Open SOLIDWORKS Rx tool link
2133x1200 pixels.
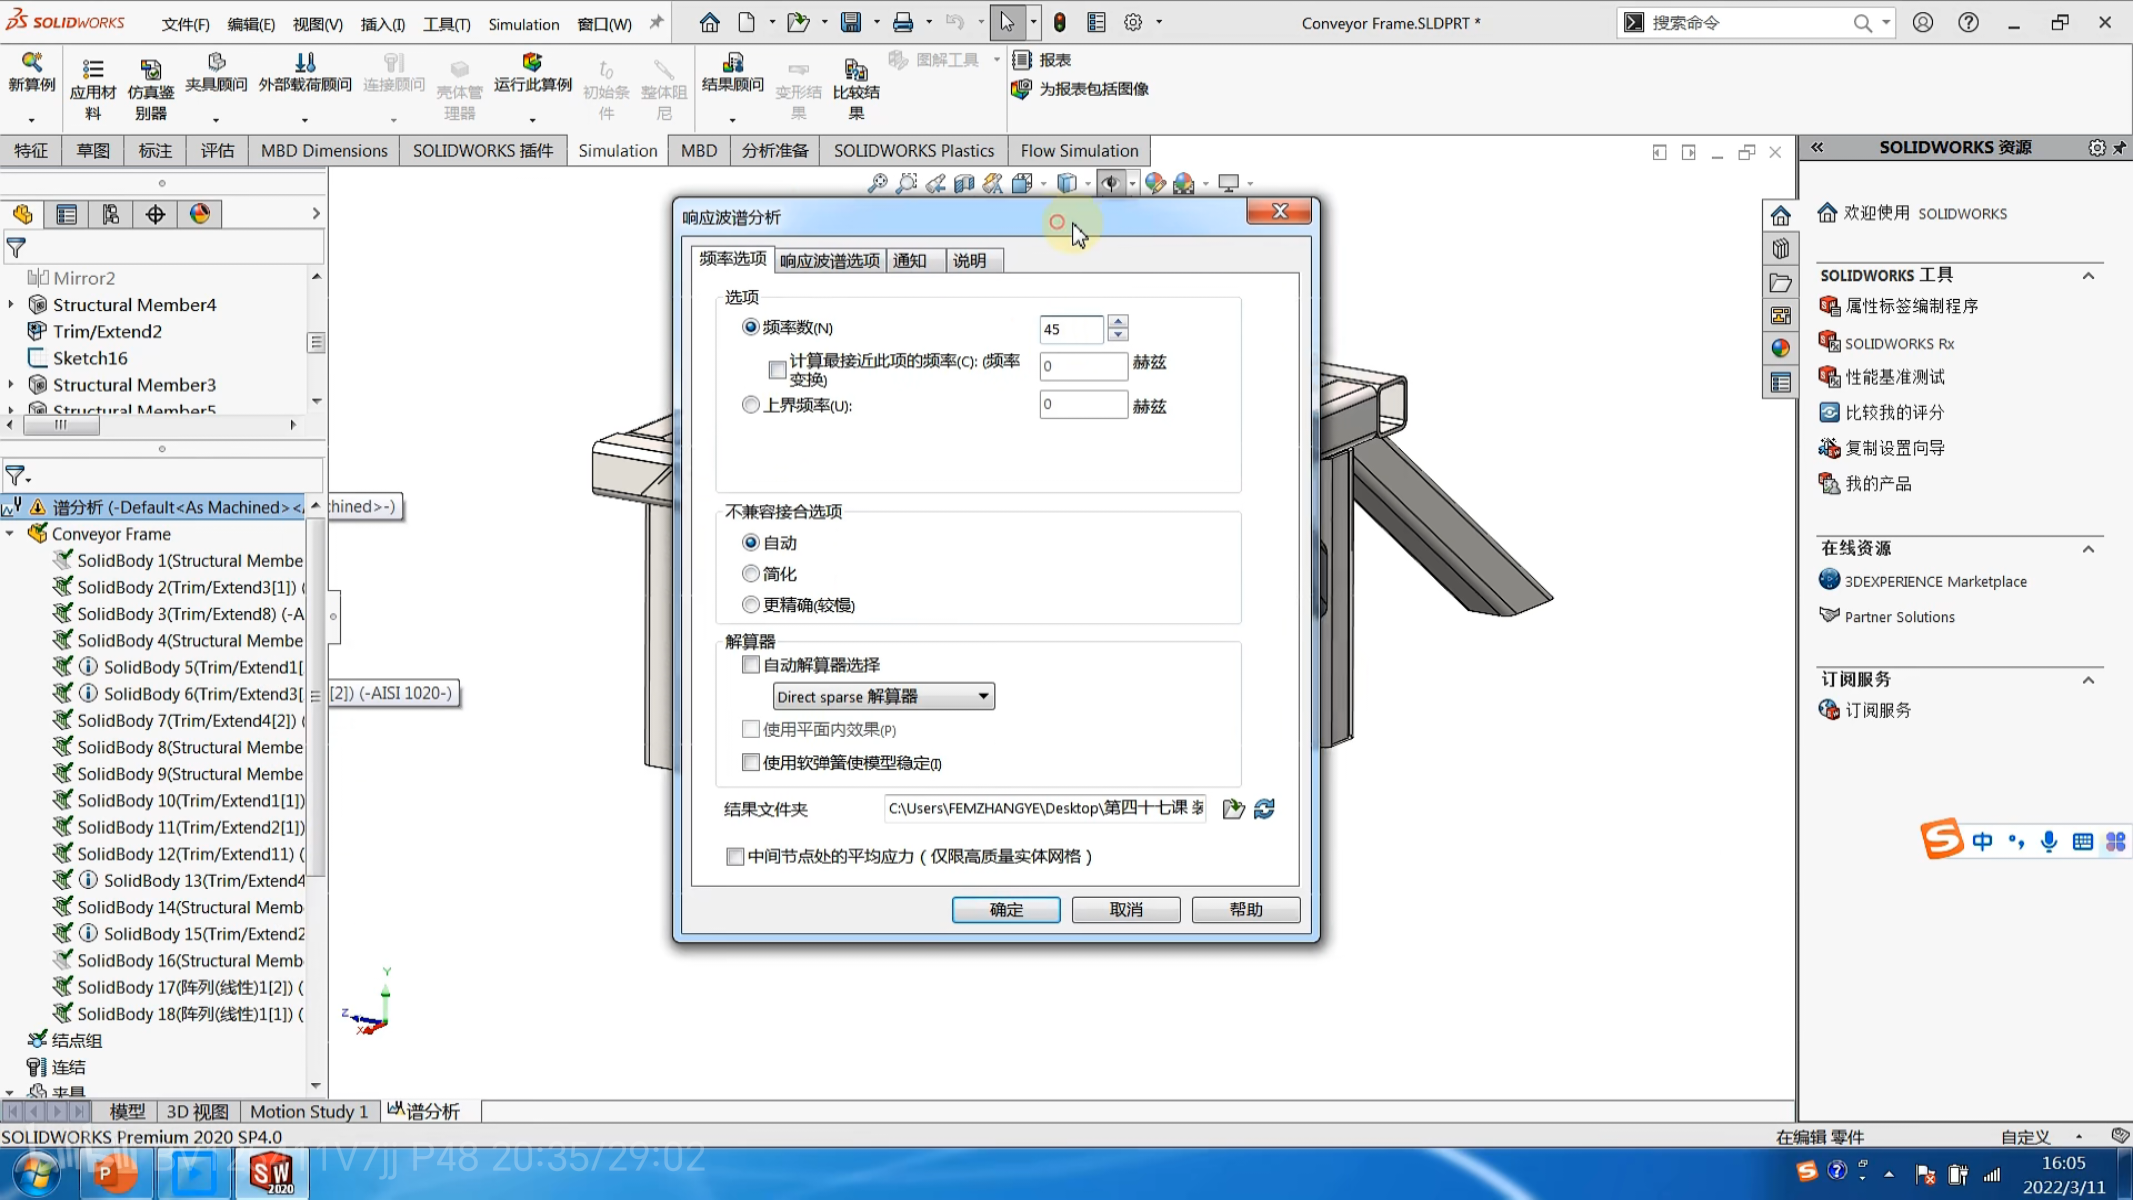point(1899,344)
